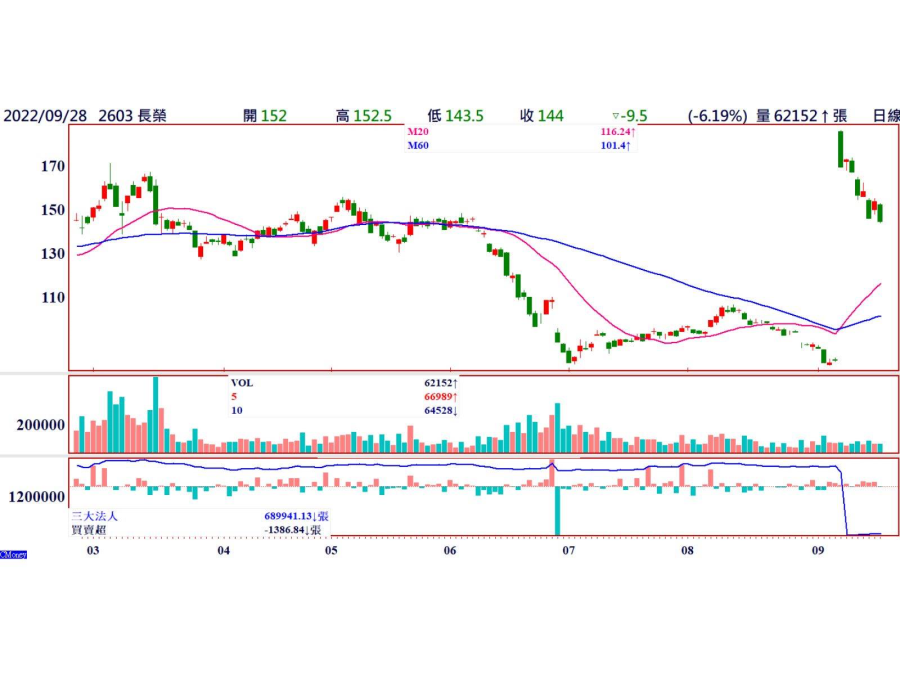Viewport: 900px width, 675px height.
Task: Click the 170 price axis label
Action: coord(52,166)
